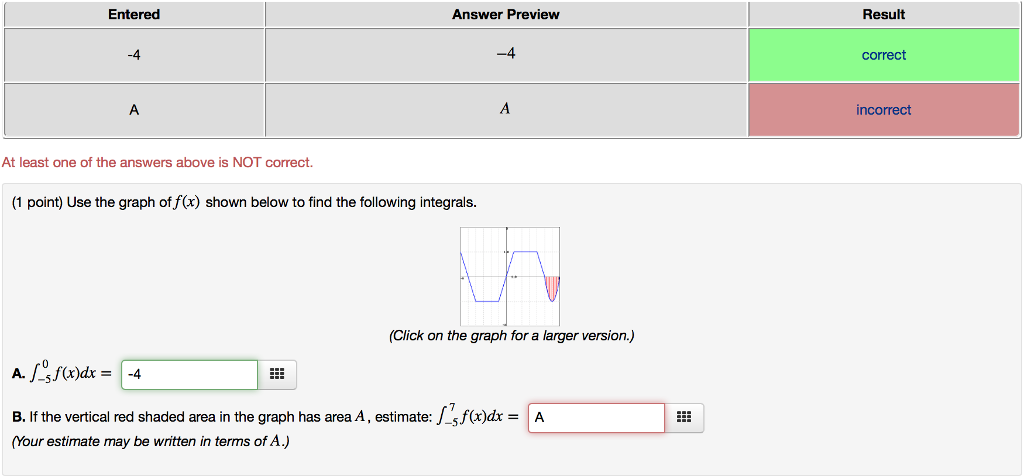1024x476 pixels.
Task: Click the 'At least one of the answers' warning
Action: [x=157, y=163]
